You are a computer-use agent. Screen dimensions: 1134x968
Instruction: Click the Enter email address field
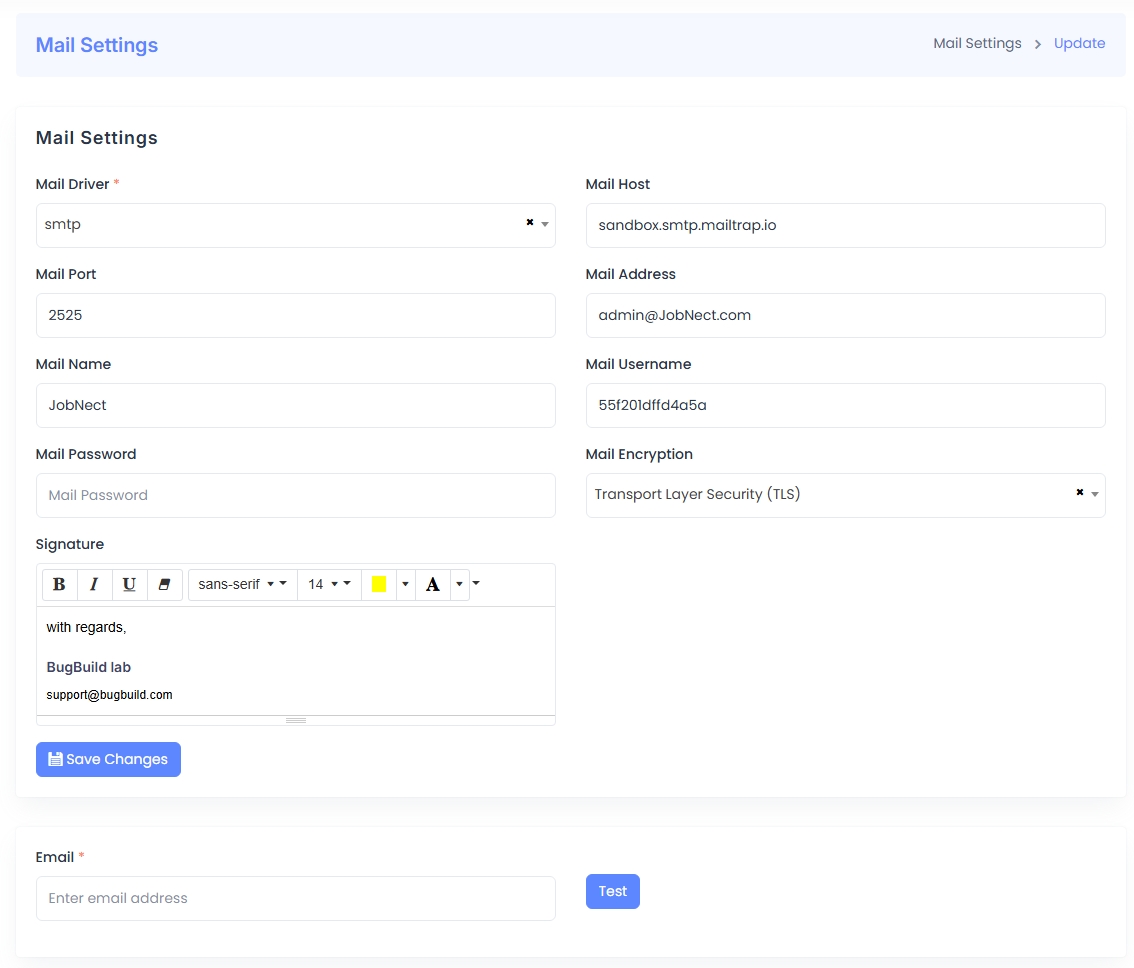(296, 898)
